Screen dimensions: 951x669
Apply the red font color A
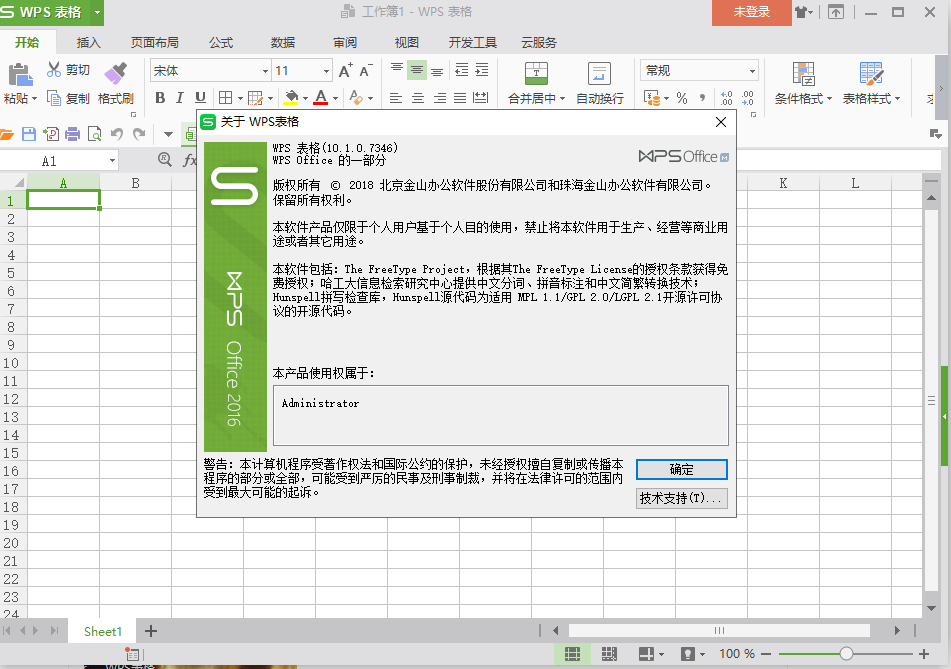[321, 98]
